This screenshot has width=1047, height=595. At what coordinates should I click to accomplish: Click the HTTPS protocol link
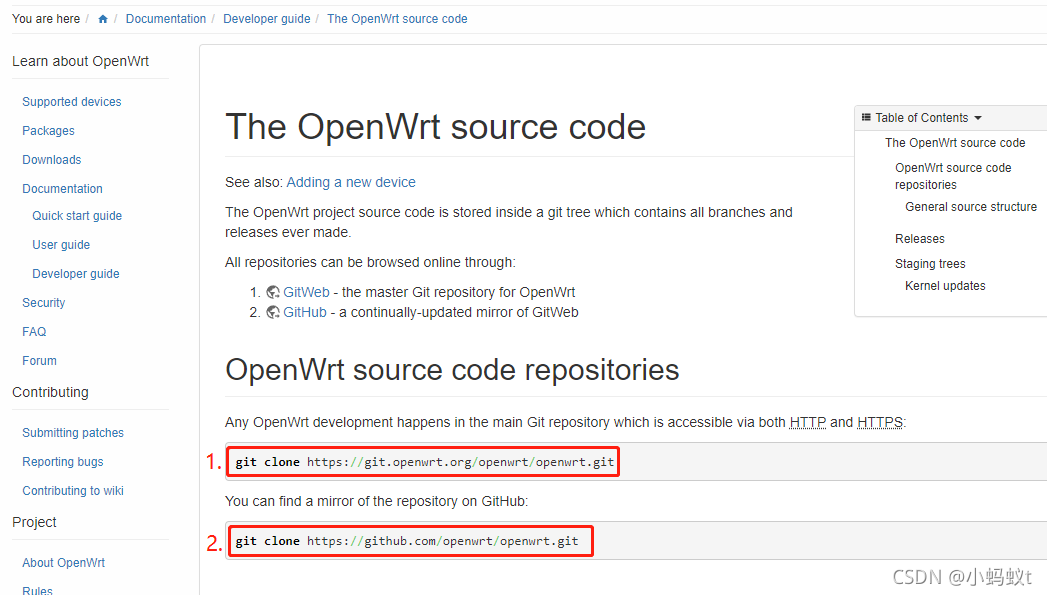coord(879,422)
